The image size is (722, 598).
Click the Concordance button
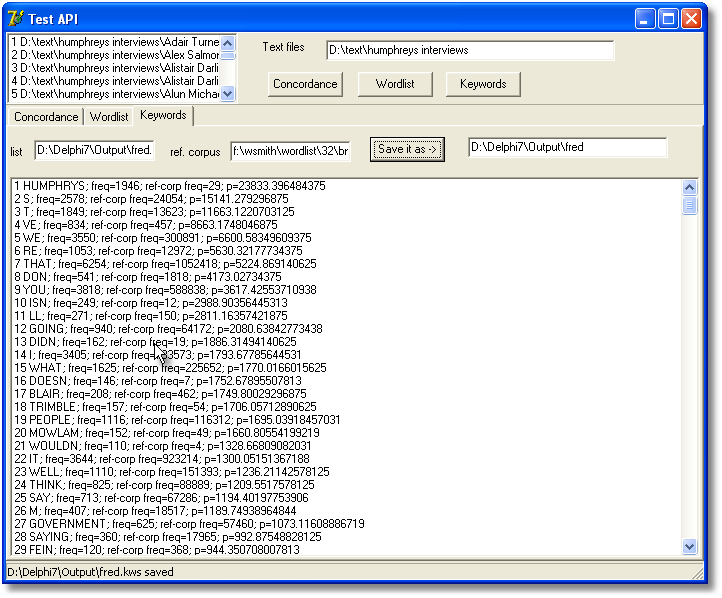pyautogui.click(x=305, y=84)
